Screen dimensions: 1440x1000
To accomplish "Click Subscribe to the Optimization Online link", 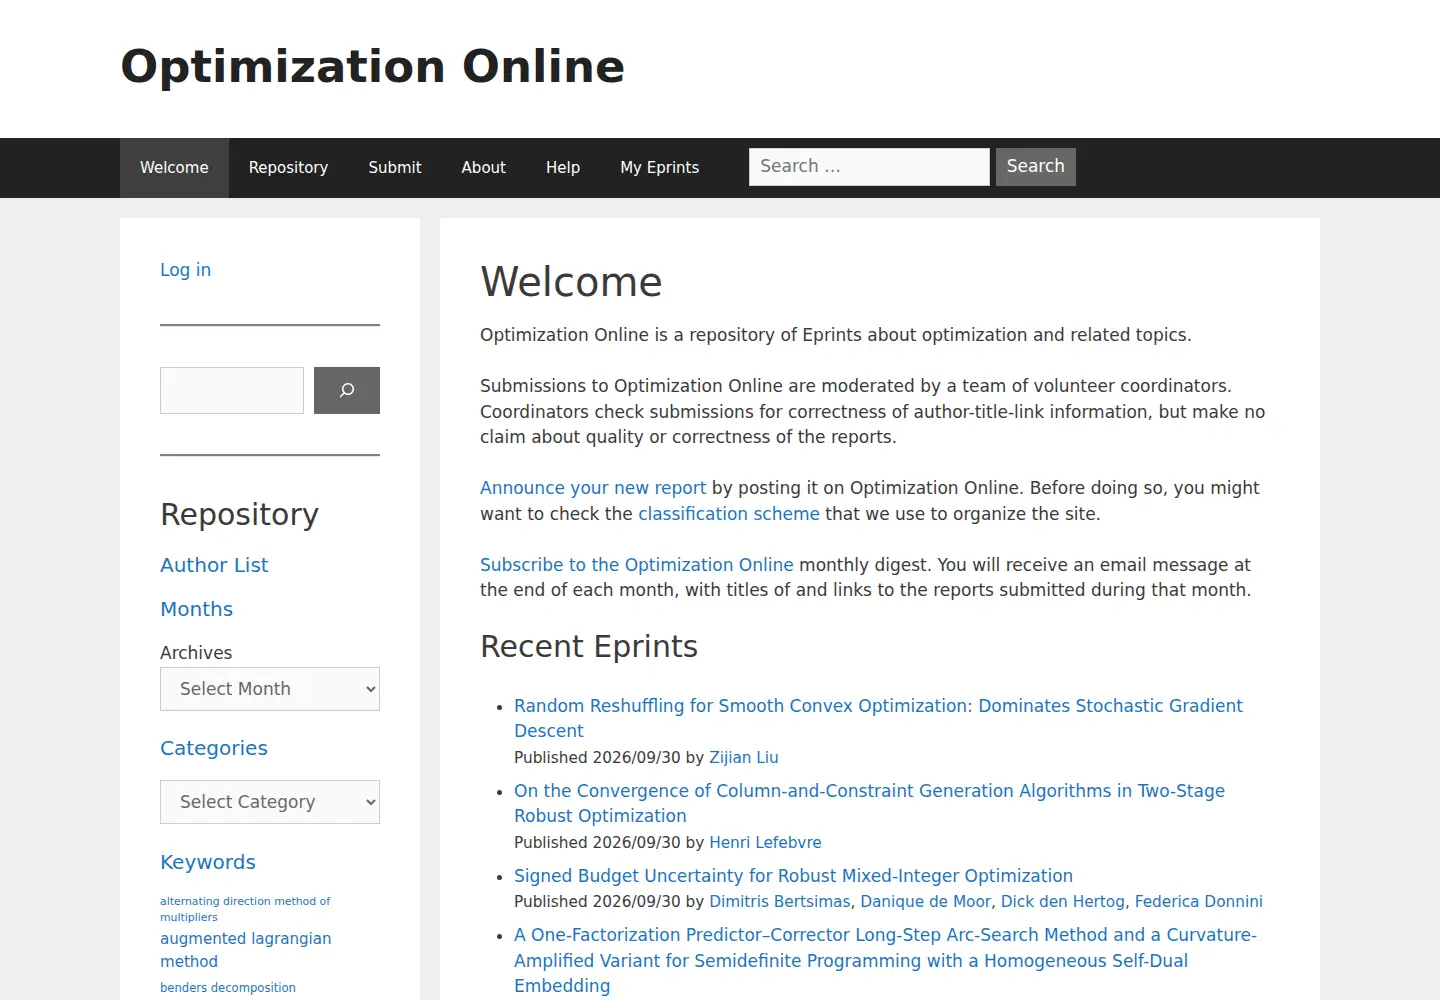I will click(x=637, y=565).
